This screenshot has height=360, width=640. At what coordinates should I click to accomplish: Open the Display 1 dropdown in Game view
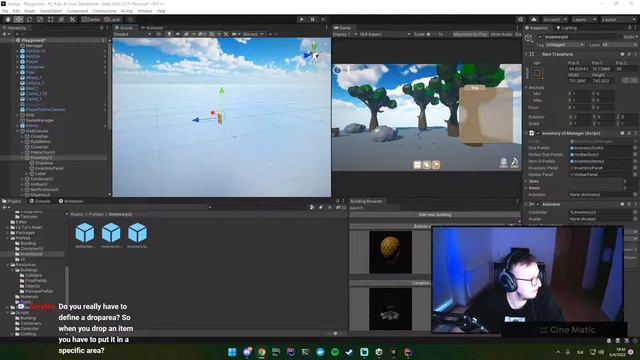tap(345, 34)
